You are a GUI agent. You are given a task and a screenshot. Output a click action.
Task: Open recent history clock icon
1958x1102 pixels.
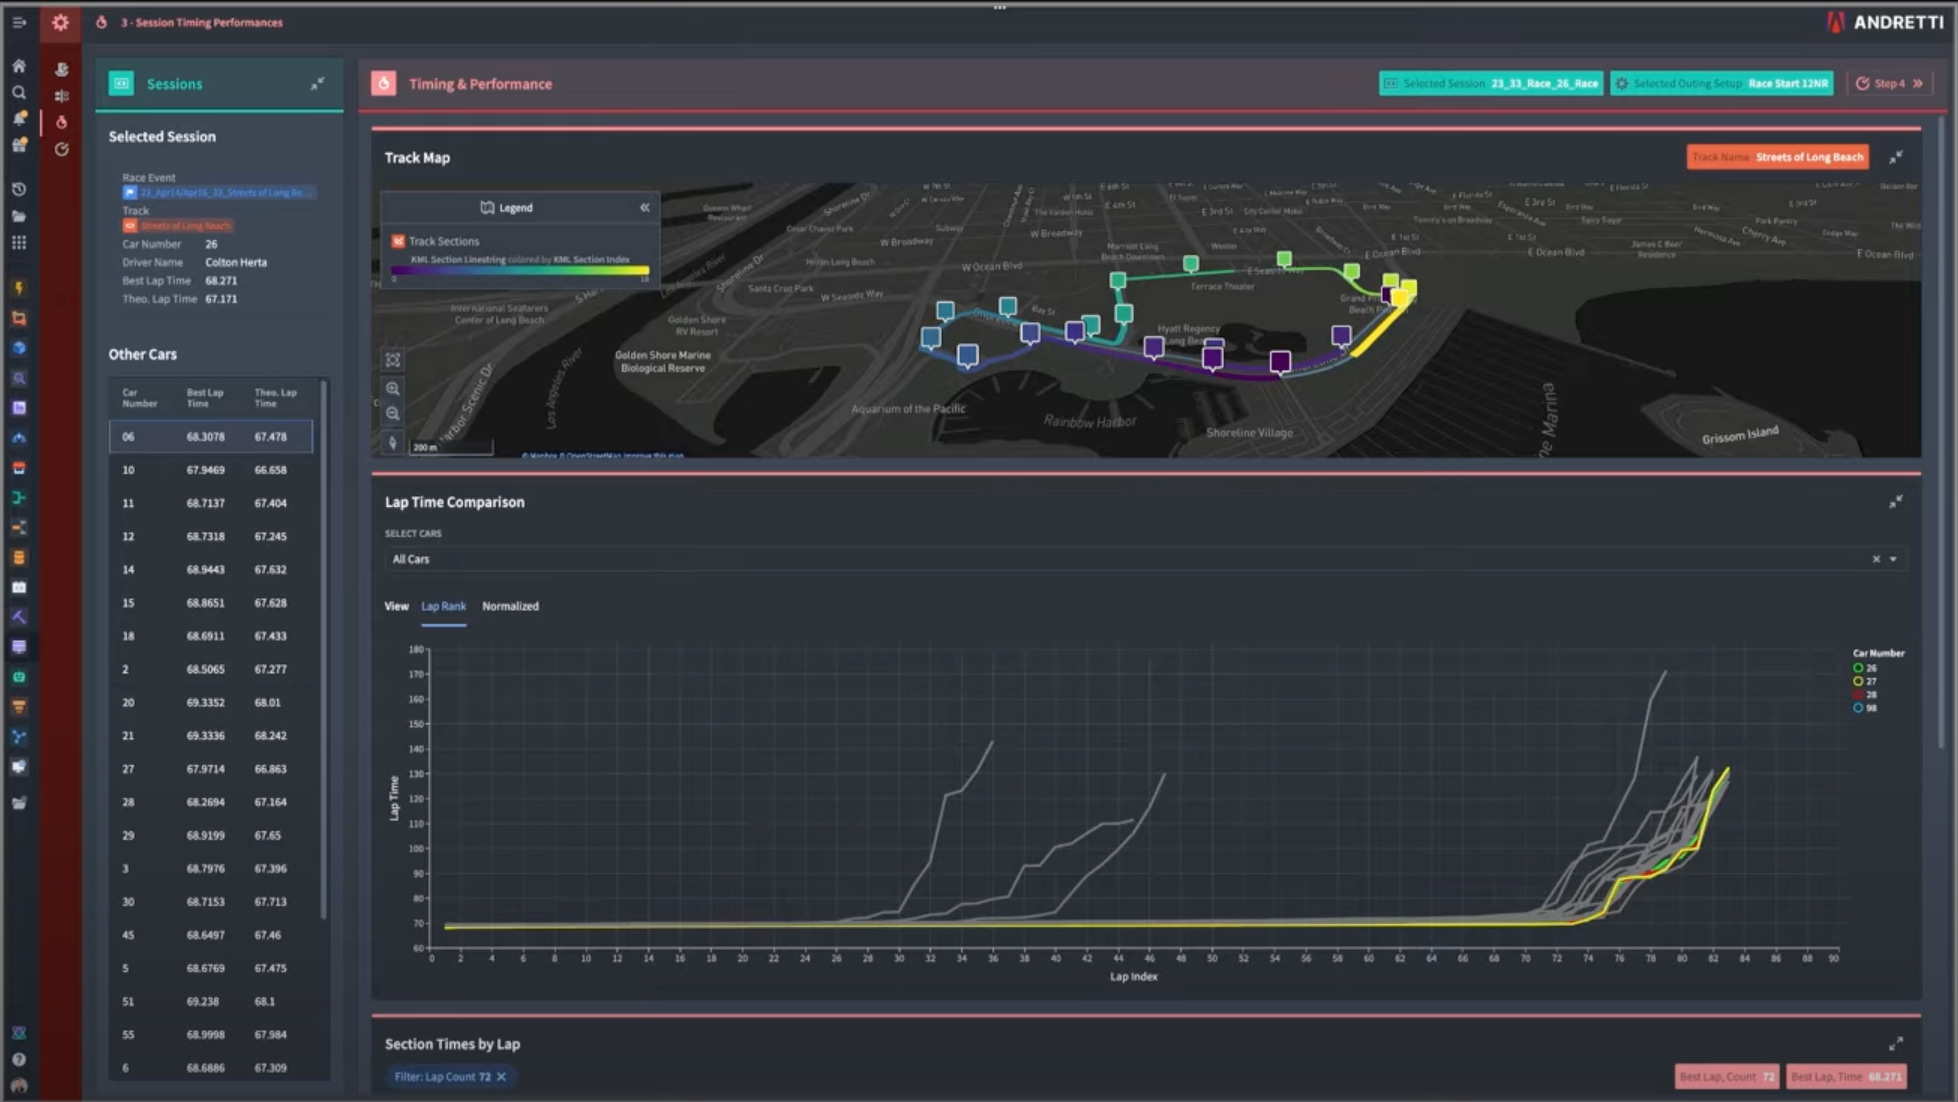click(x=19, y=189)
